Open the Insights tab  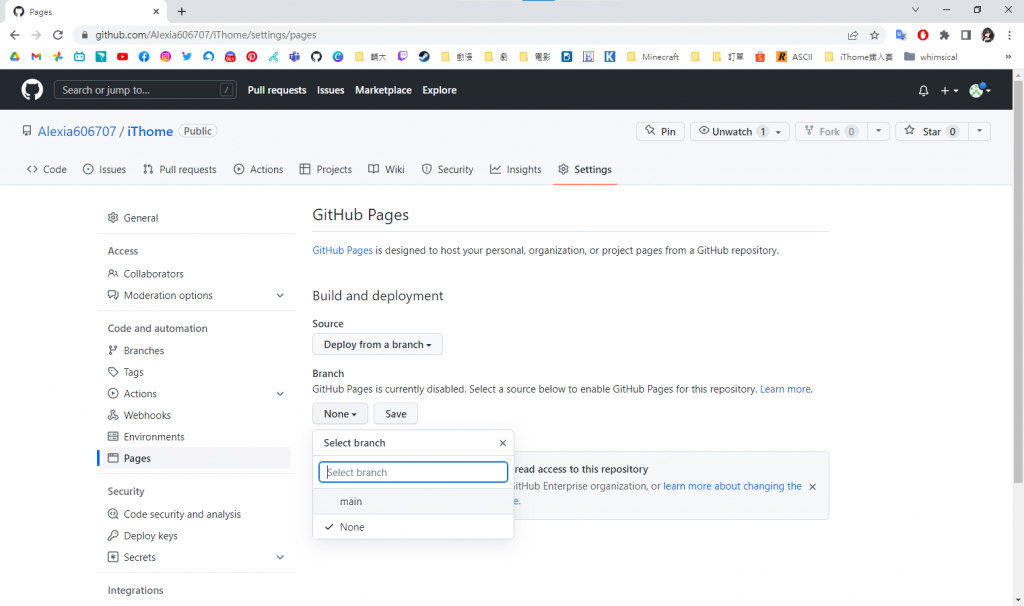(x=516, y=169)
